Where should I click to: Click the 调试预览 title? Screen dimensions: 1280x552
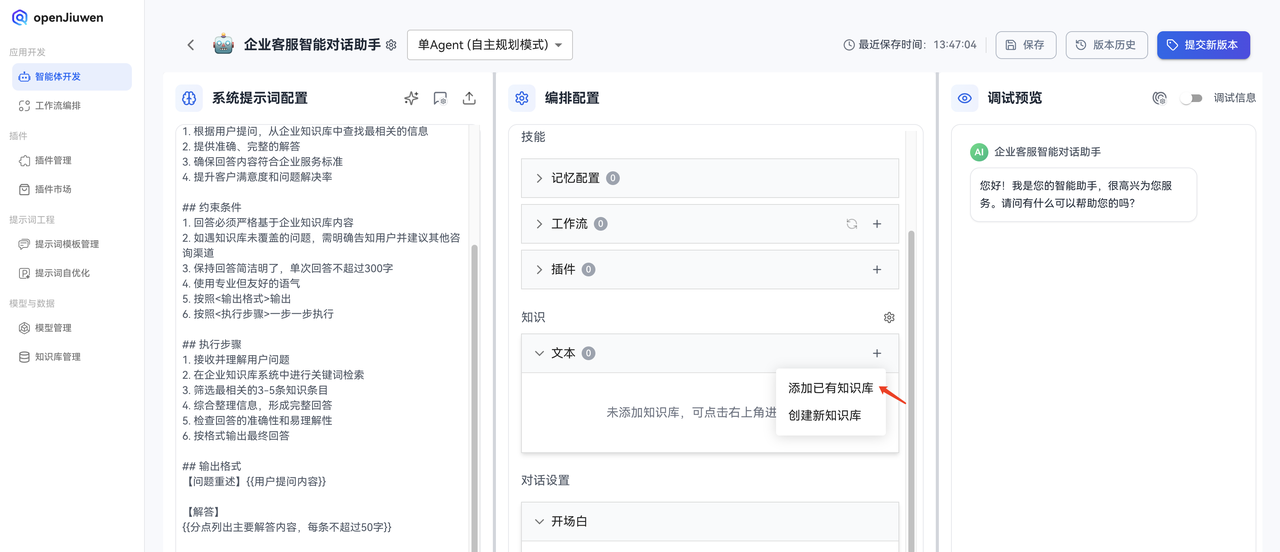pos(1015,98)
